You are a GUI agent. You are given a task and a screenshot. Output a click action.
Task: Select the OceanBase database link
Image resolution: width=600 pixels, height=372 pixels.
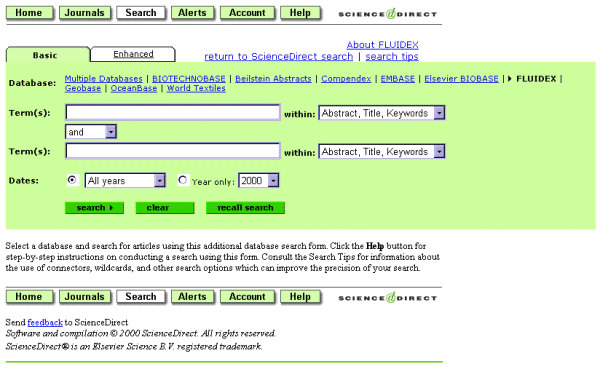[x=134, y=88]
